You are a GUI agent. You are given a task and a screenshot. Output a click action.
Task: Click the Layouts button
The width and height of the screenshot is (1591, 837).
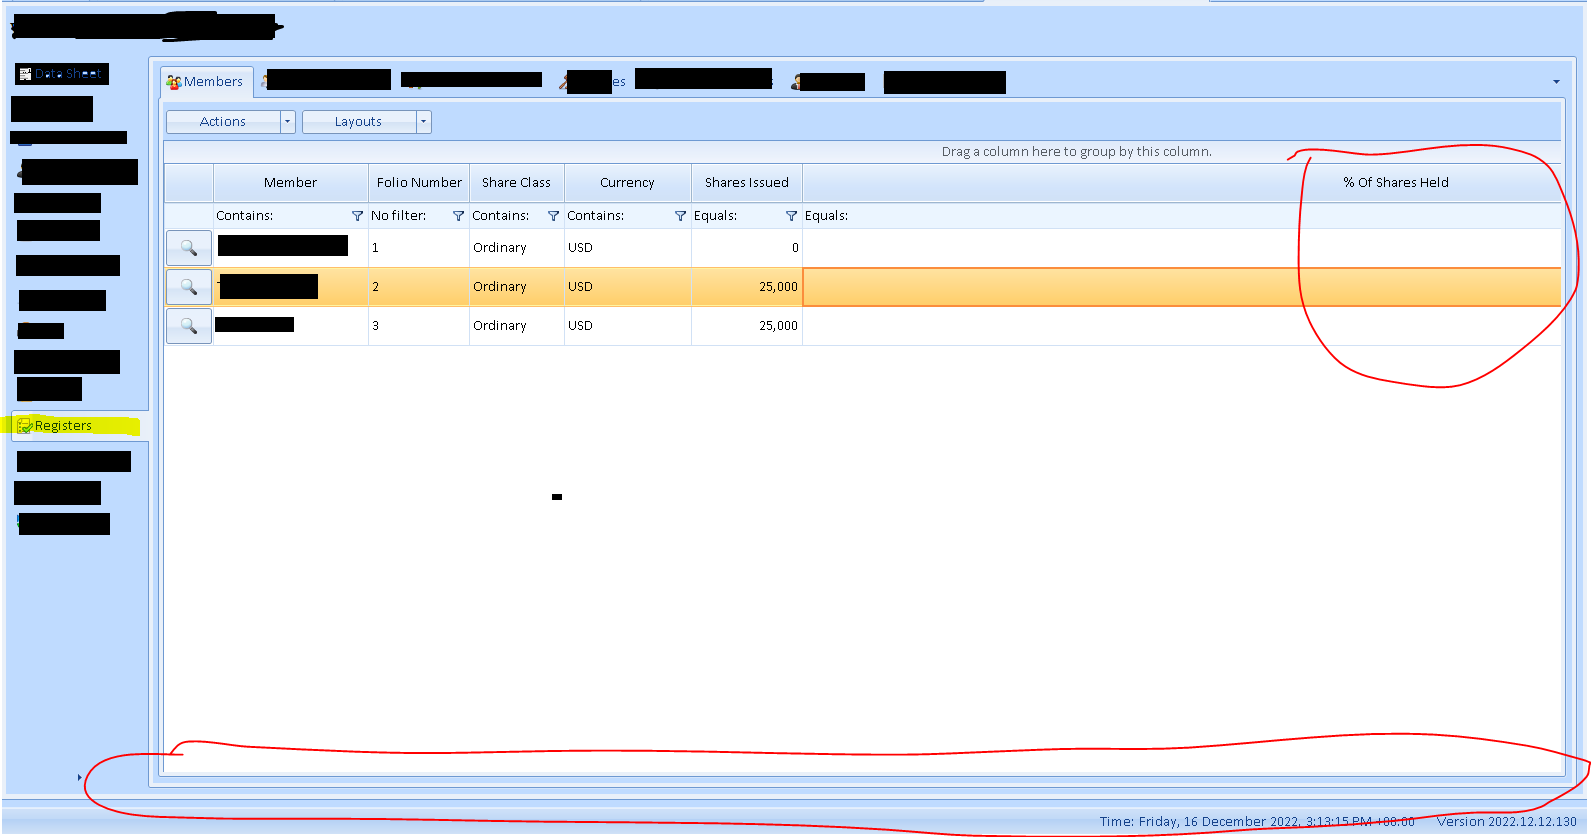coord(358,122)
